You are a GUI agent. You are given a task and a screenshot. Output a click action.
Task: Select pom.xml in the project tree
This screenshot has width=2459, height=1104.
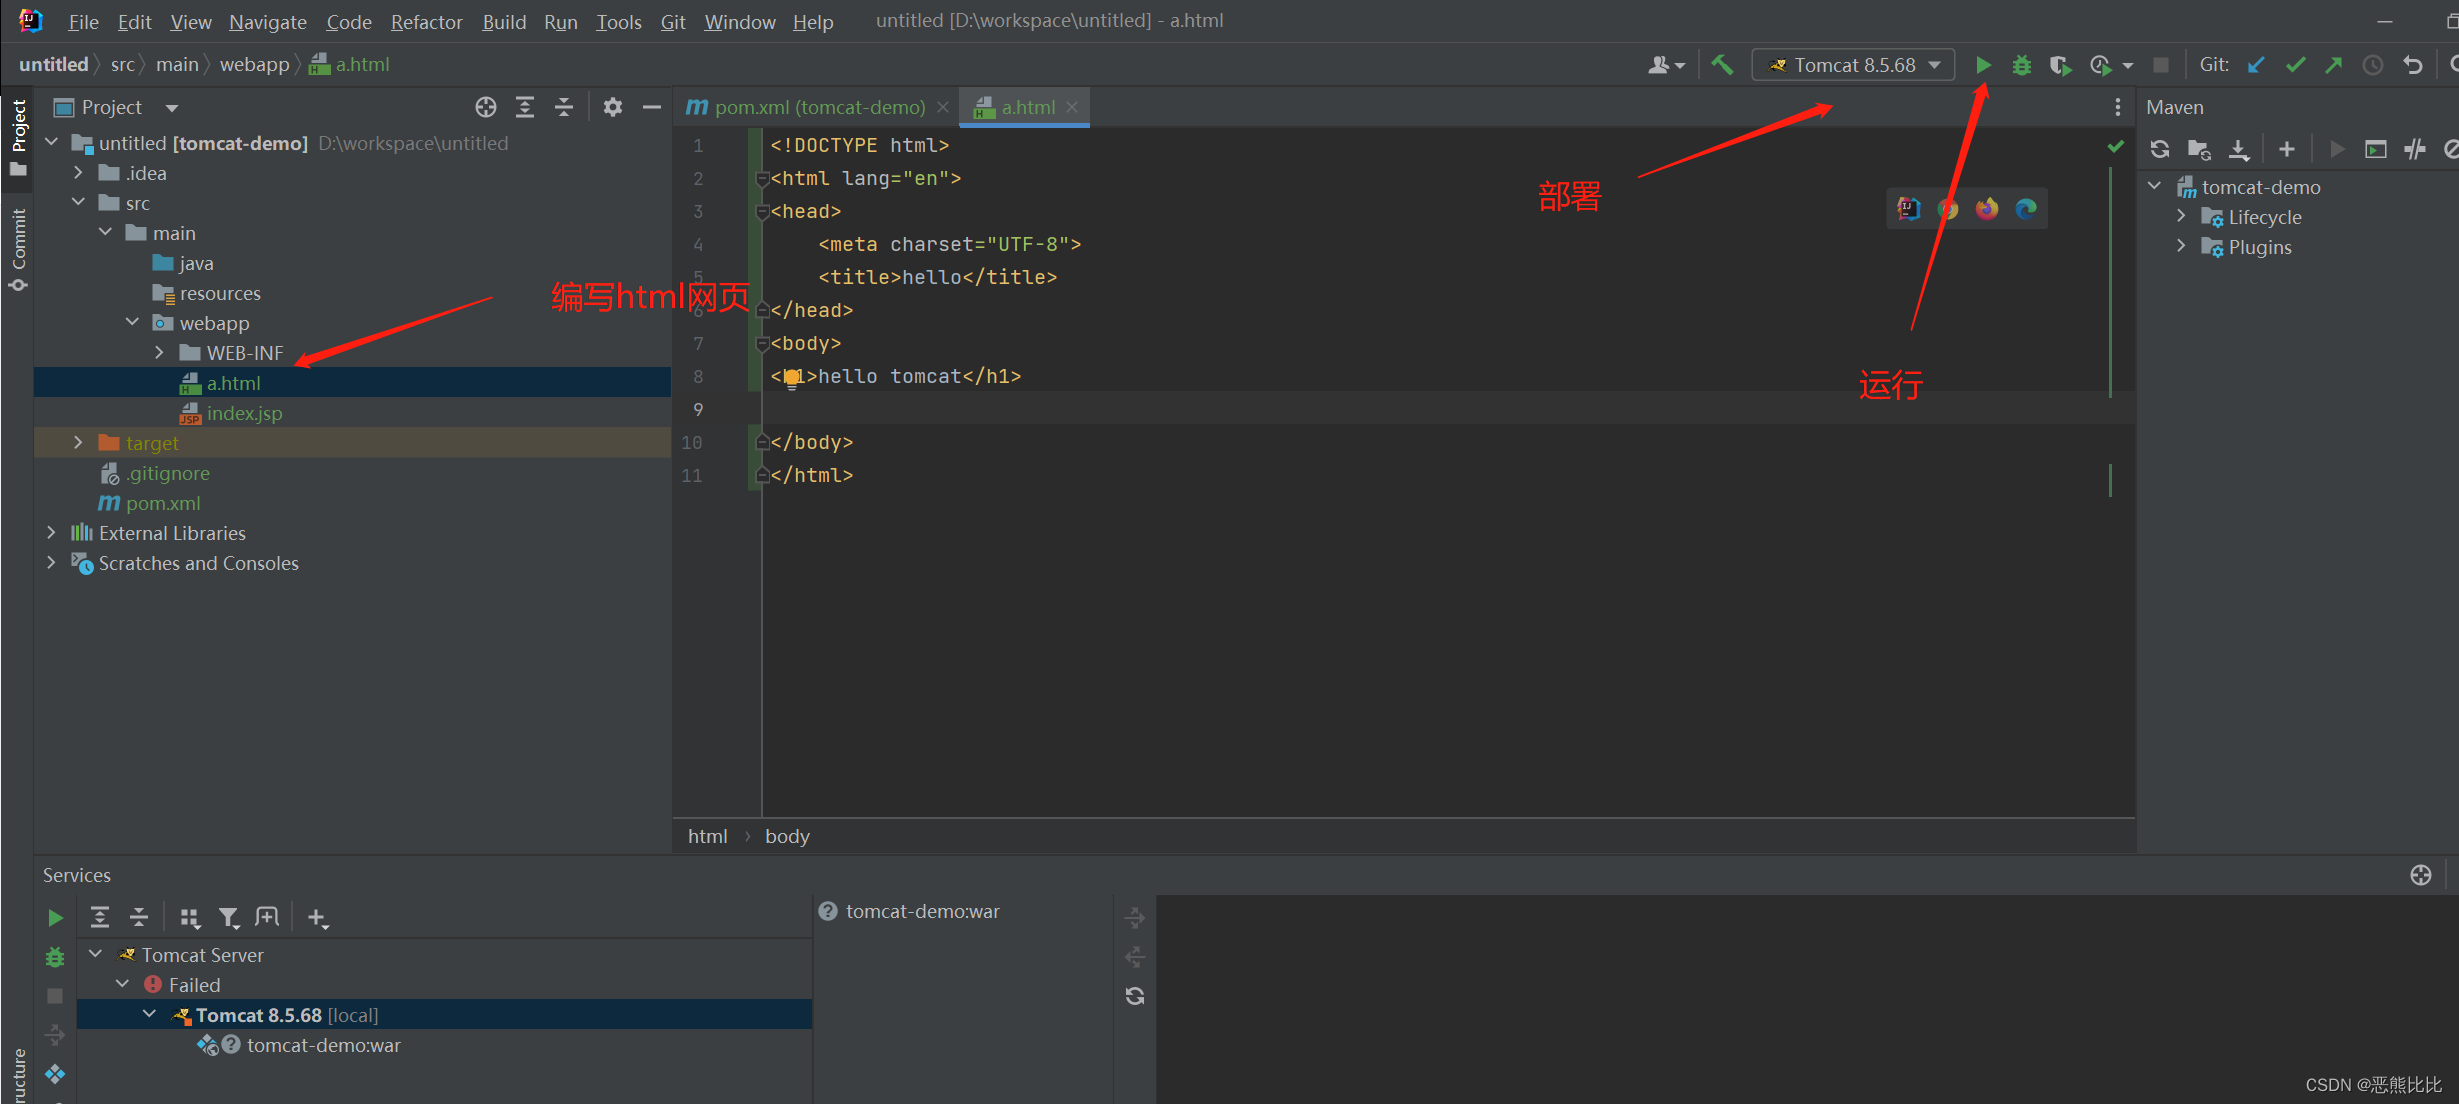[163, 503]
